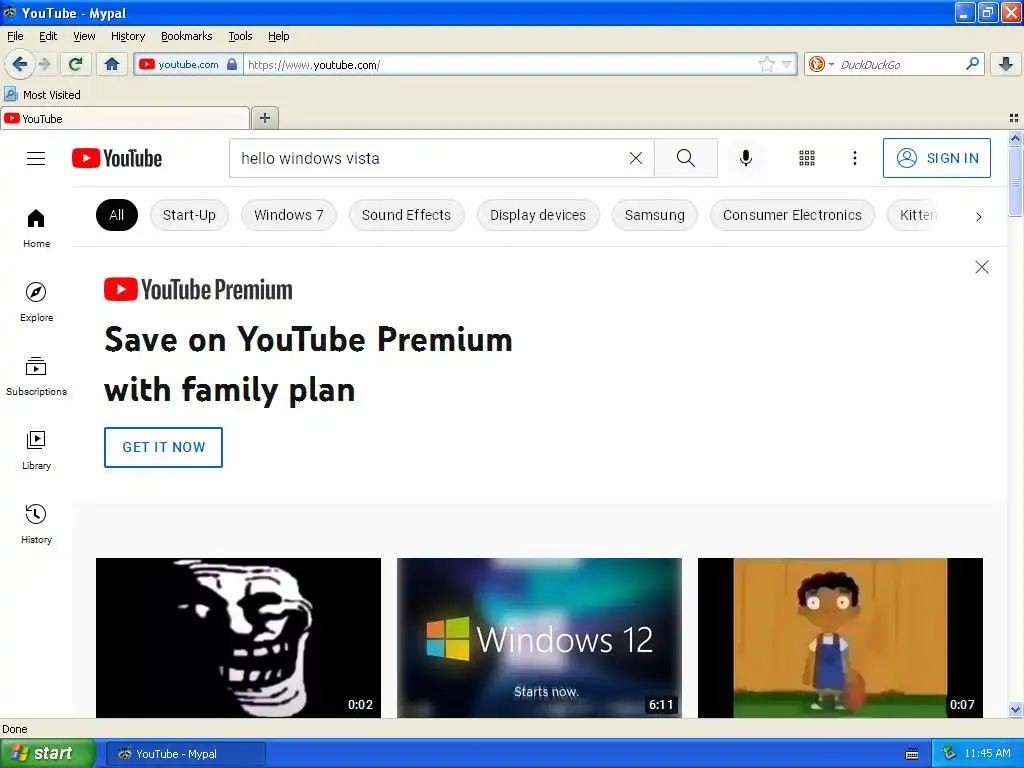Select the Sound Effects filter chip
The width and height of the screenshot is (1024, 768).
(x=406, y=215)
